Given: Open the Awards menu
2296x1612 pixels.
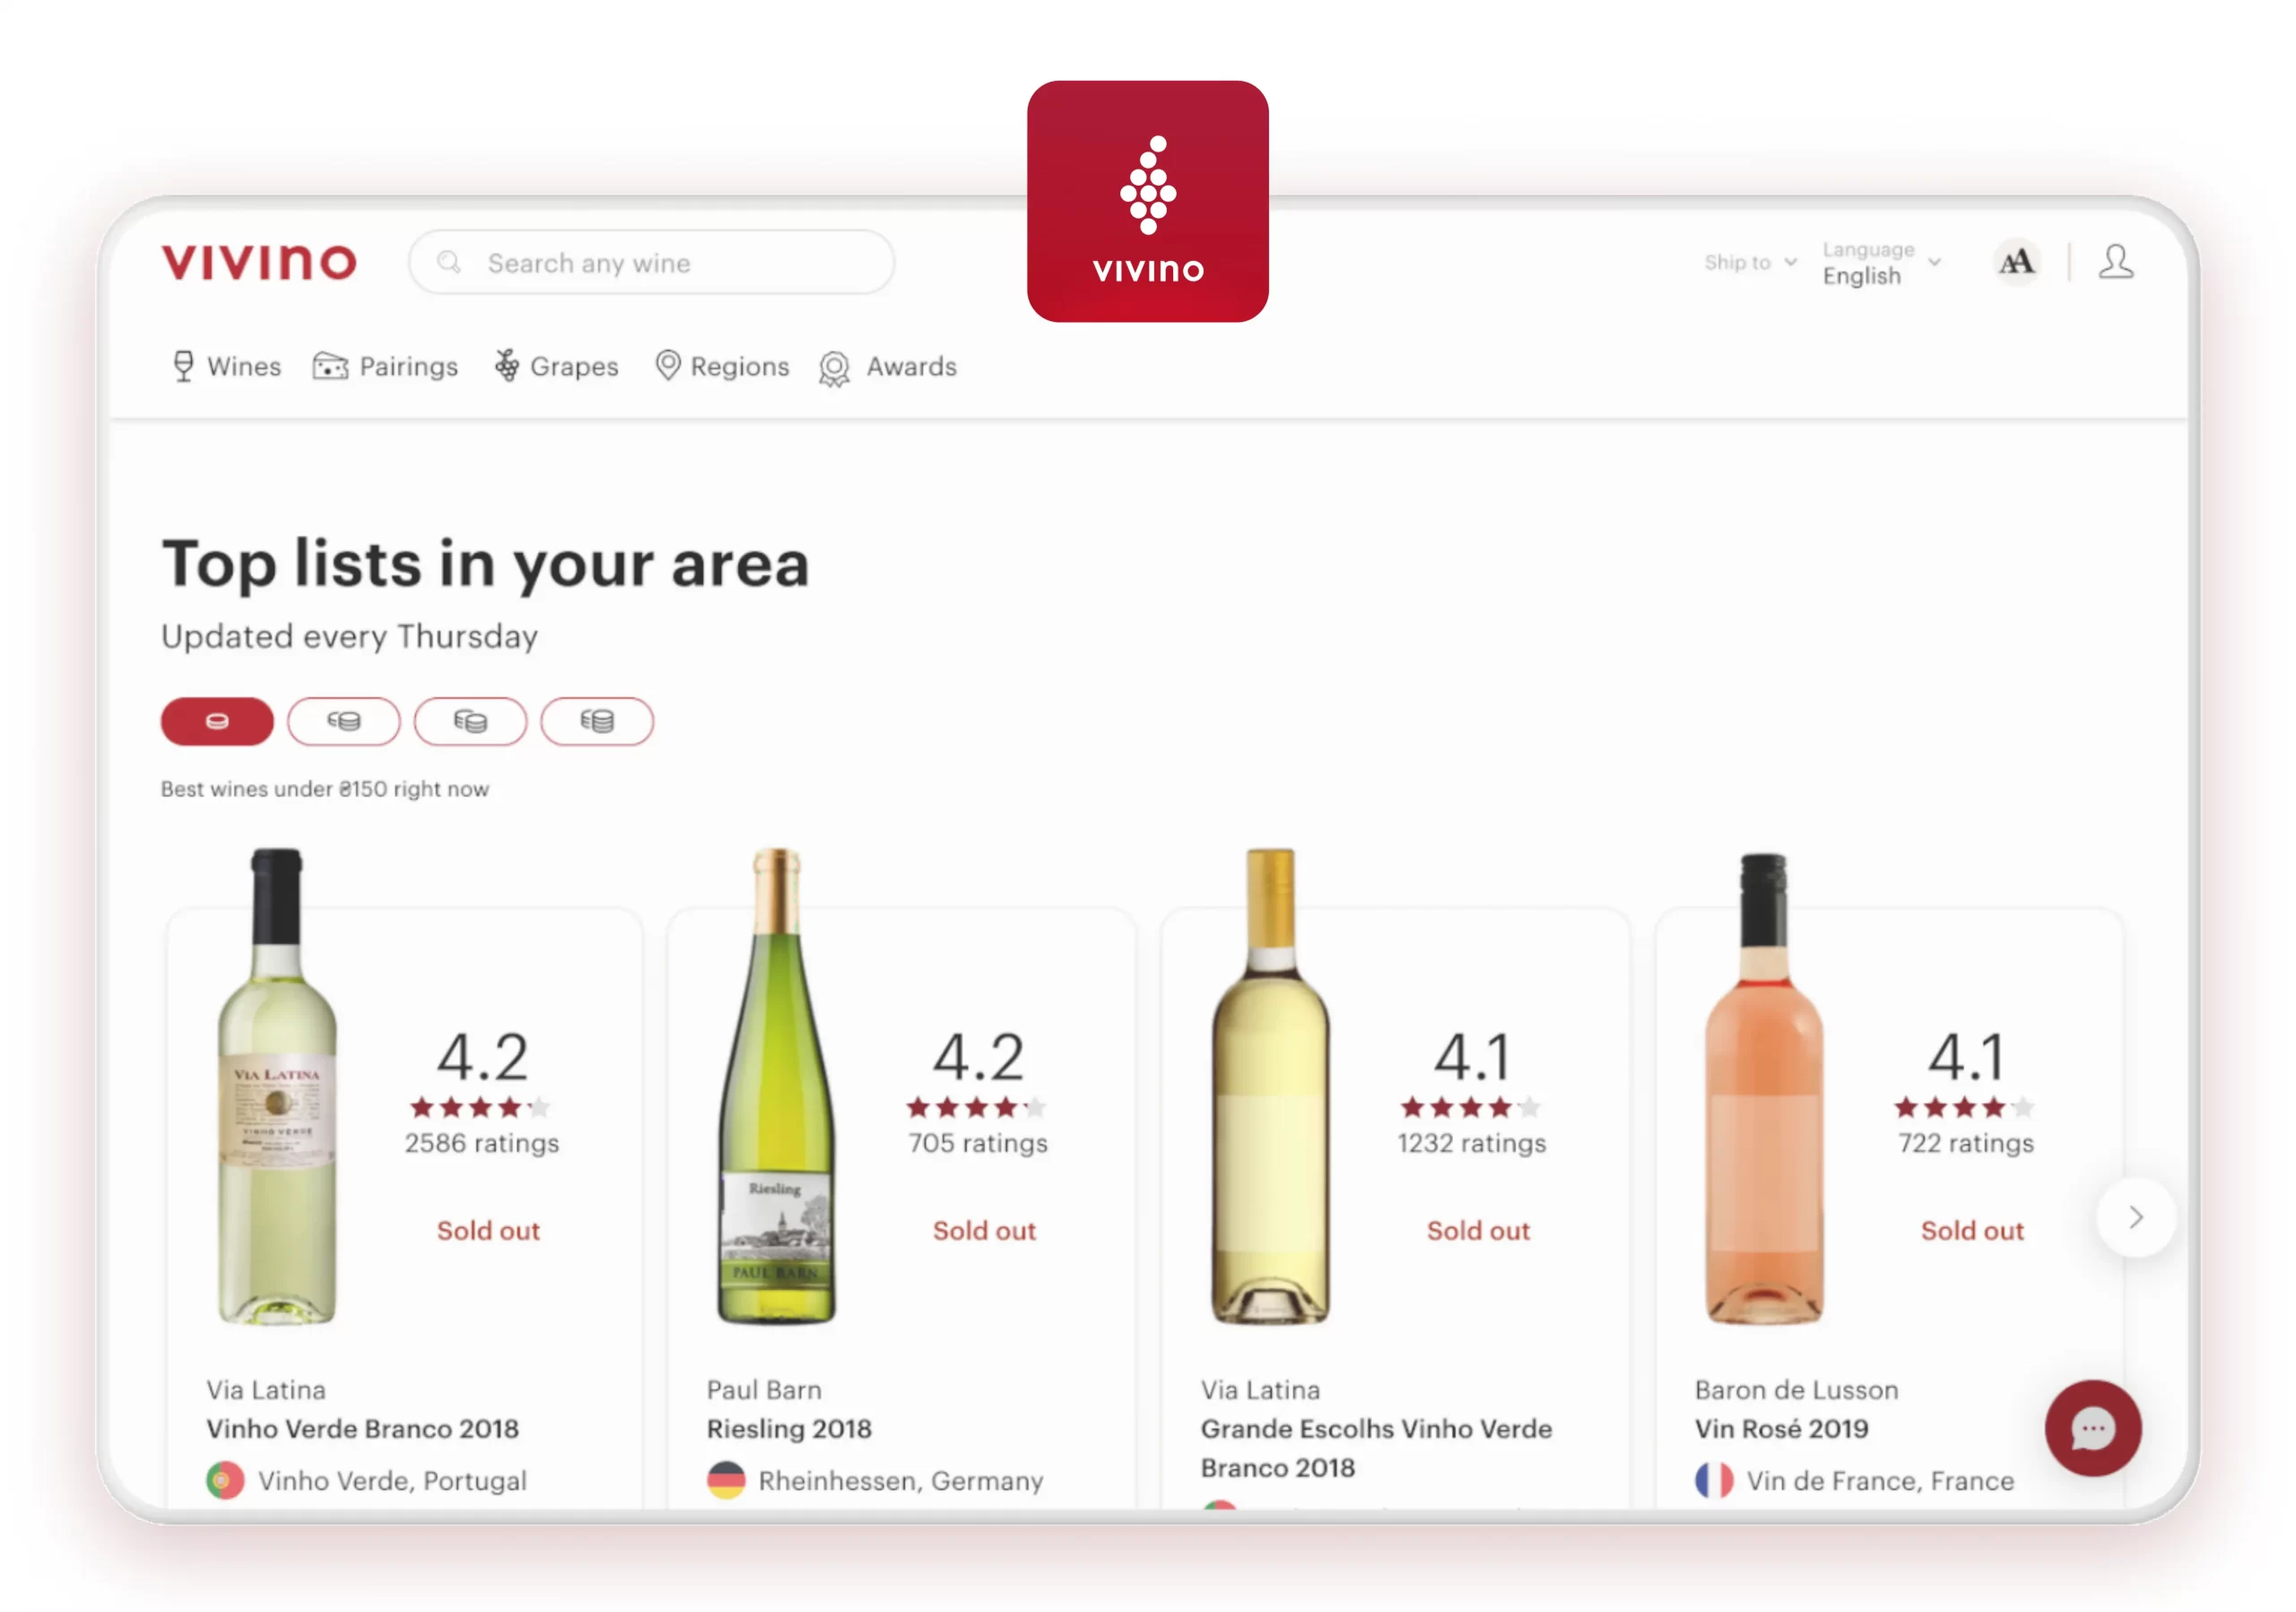Looking at the screenshot, I should (887, 367).
